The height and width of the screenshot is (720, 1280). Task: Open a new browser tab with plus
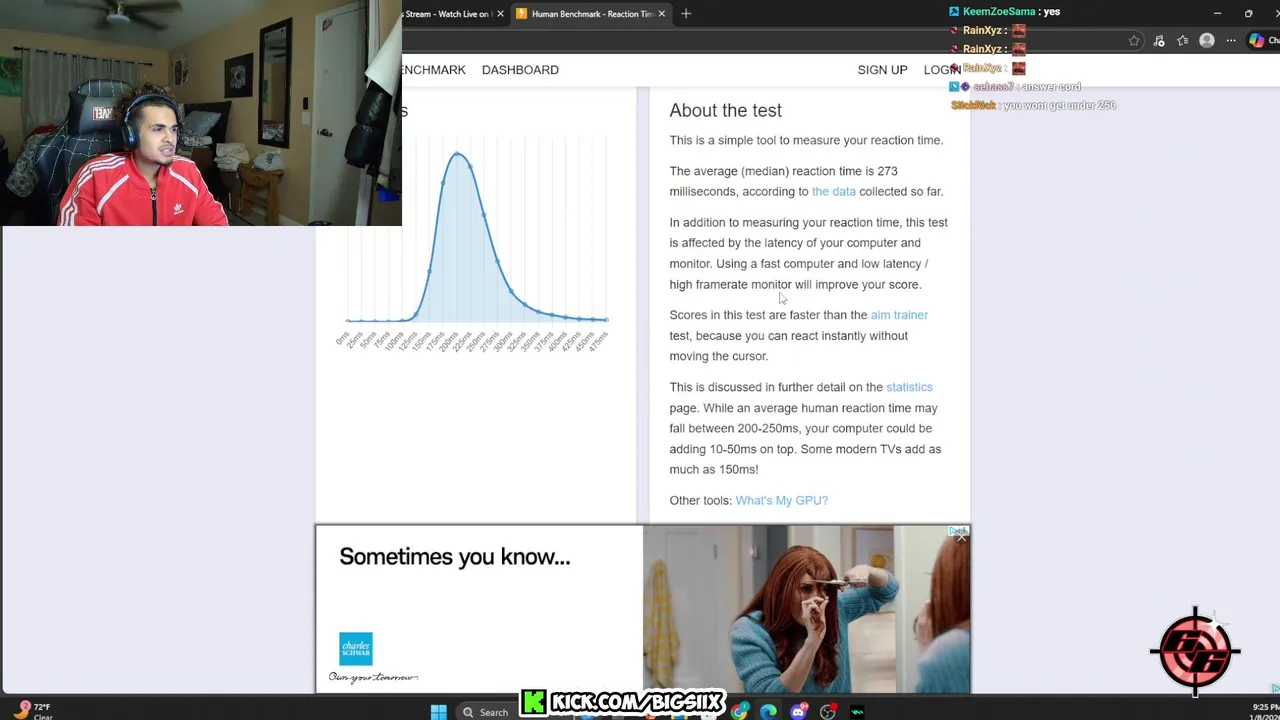[x=686, y=14]
